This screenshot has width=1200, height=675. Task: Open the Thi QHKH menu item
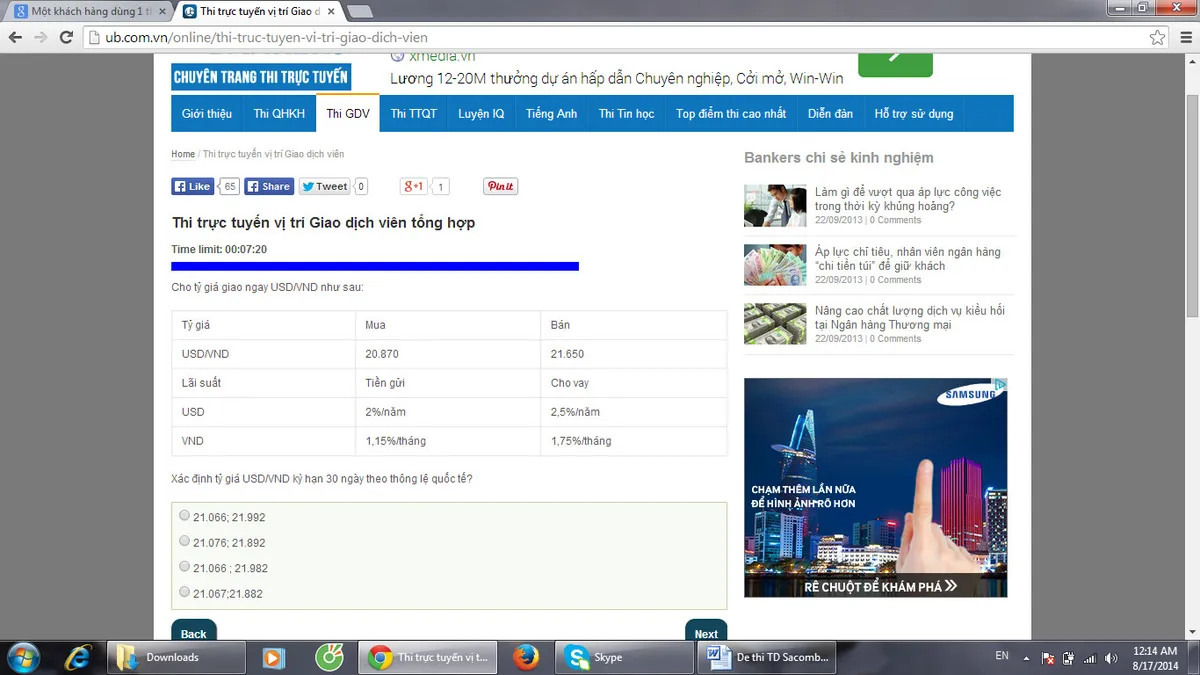(x=279, y=114)
